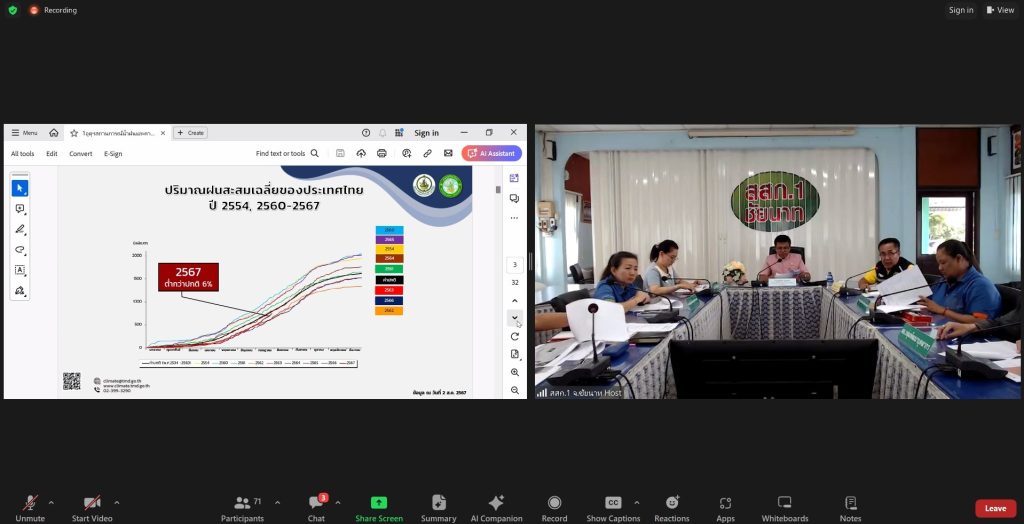The image size is (1024, 524).
Task: Go to Acrobat Home icon
Action: coord(54,133)
